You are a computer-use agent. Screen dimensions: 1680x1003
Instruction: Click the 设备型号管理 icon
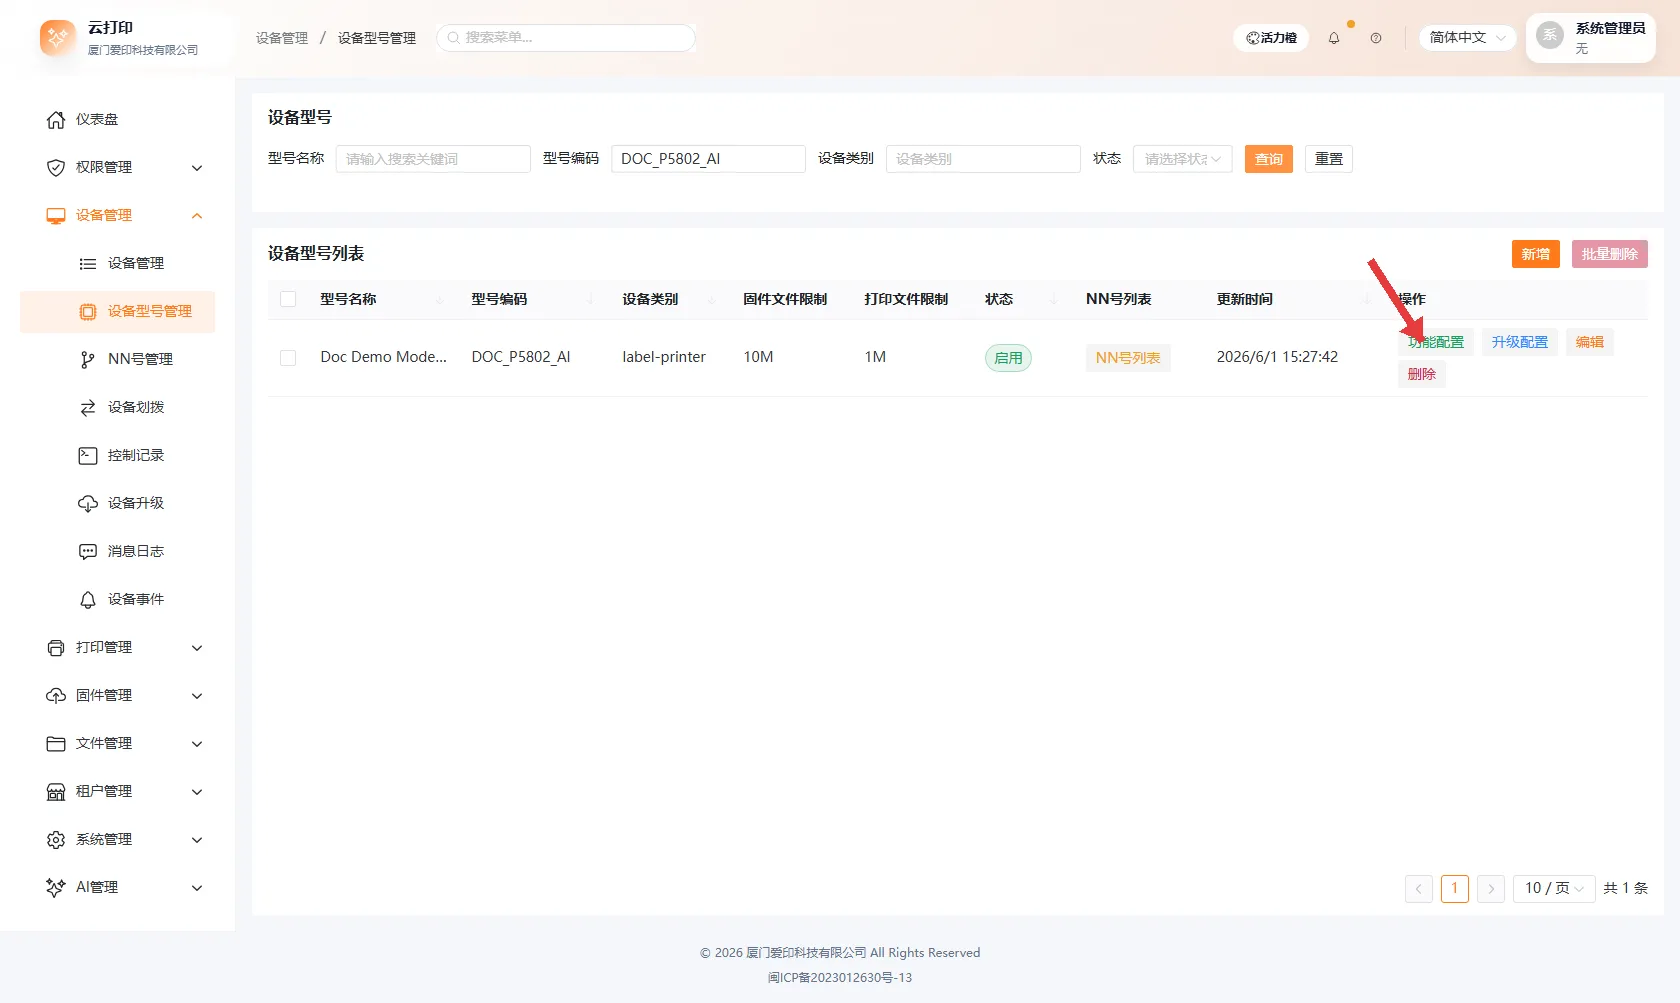point(88,312)
